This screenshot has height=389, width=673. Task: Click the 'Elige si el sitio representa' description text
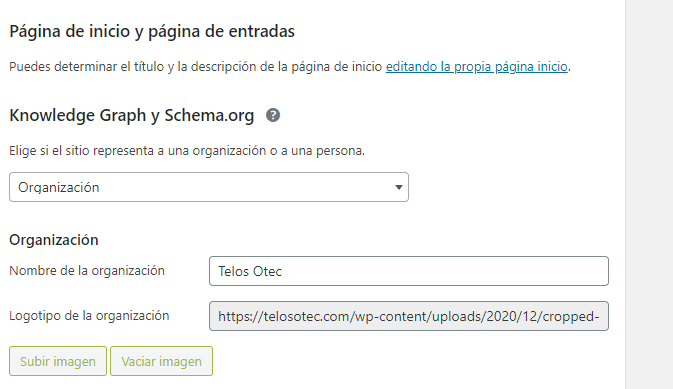[x=187, y=151]
